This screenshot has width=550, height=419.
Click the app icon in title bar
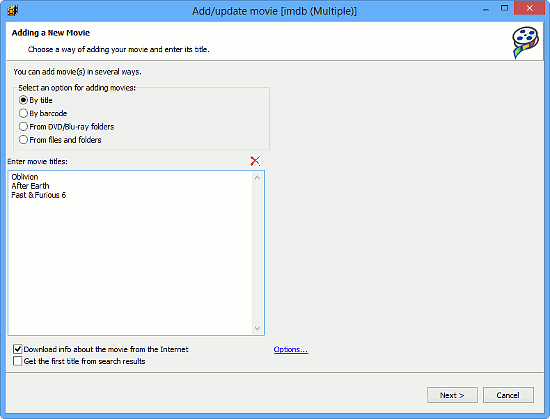pos(13,11)
